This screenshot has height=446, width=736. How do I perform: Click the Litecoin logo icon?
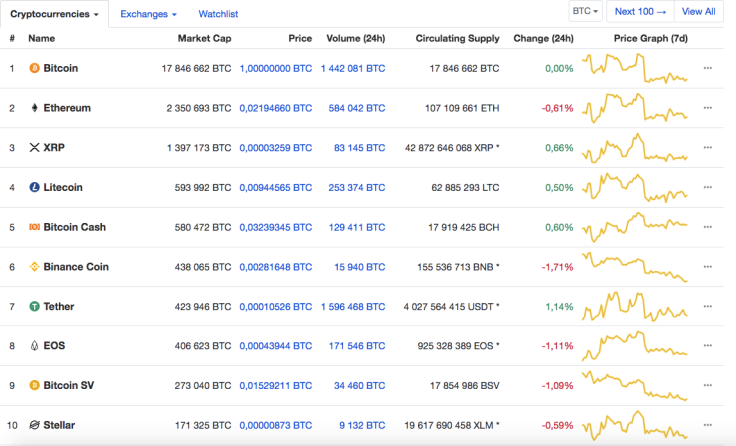click(x=34, y=187)
